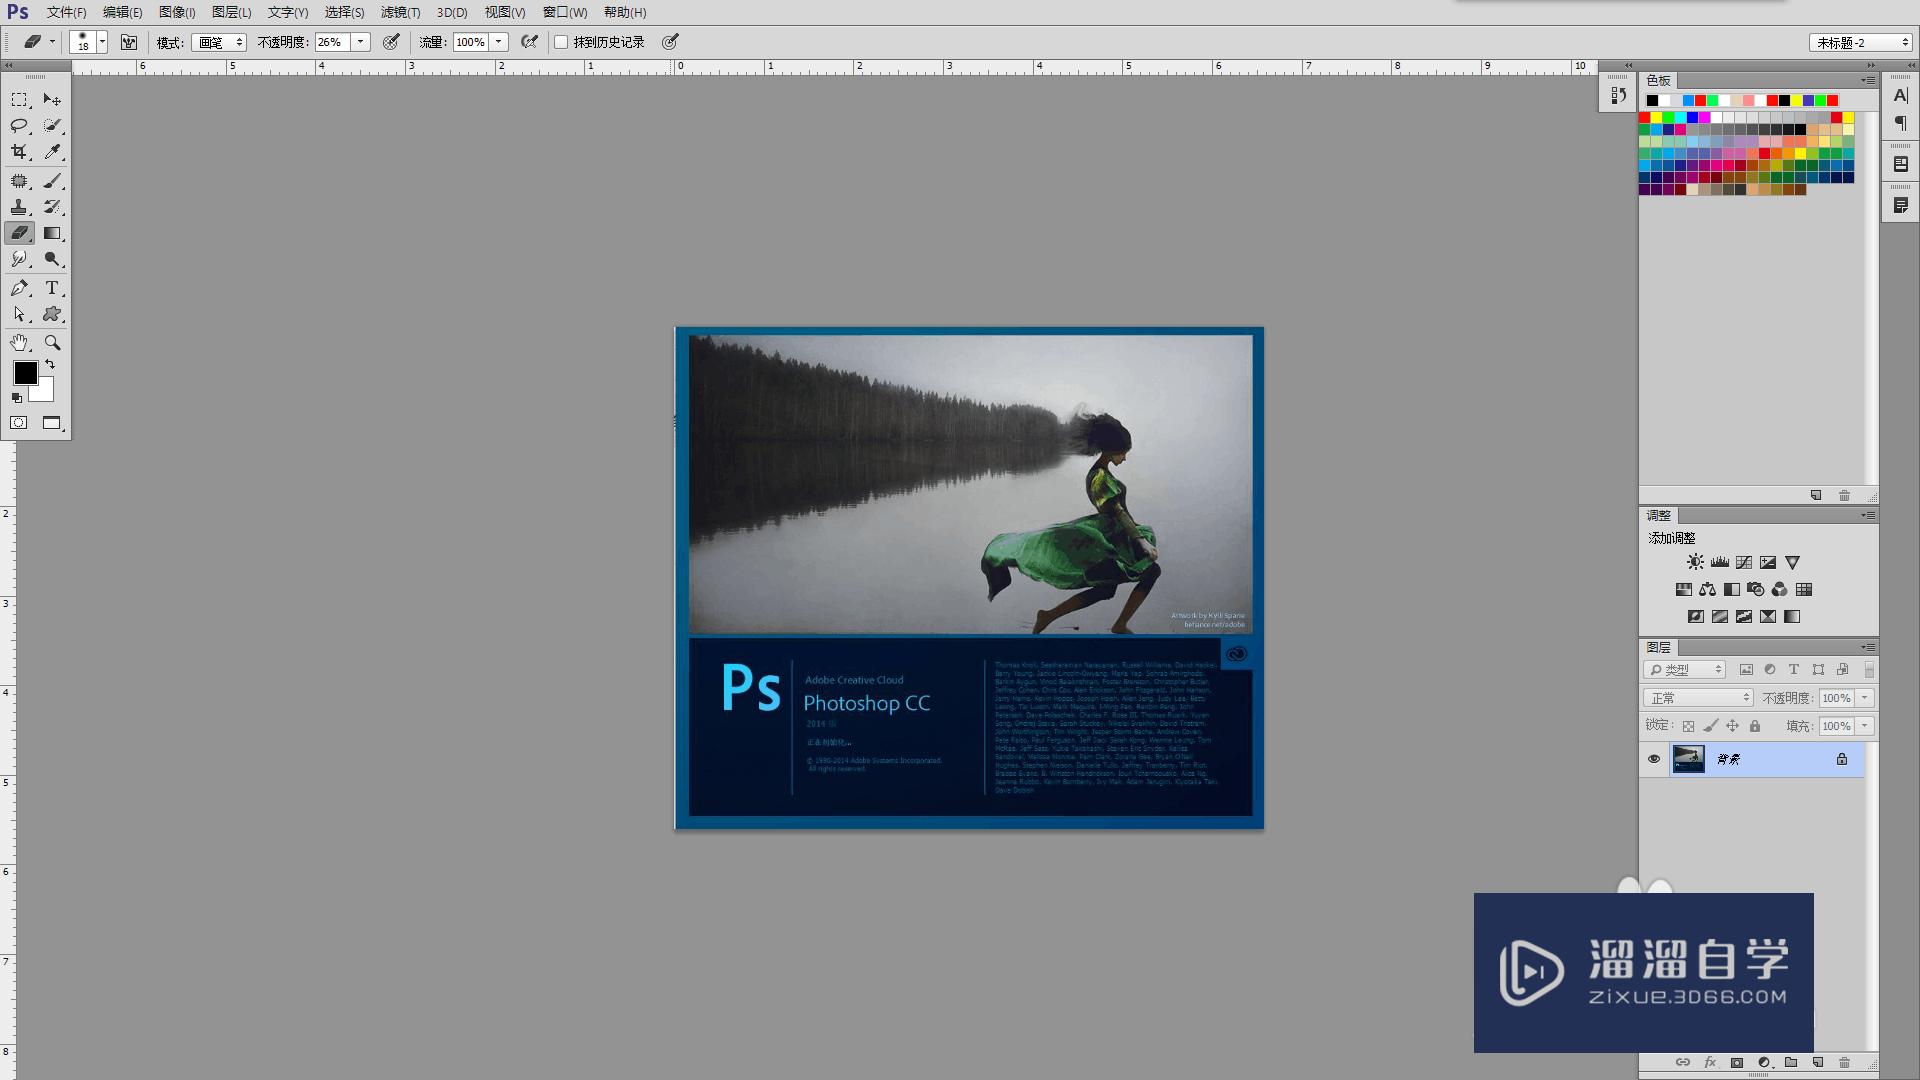
Task: Switch to the 色板 swatches tab
Action: (x=1659, y=80)
